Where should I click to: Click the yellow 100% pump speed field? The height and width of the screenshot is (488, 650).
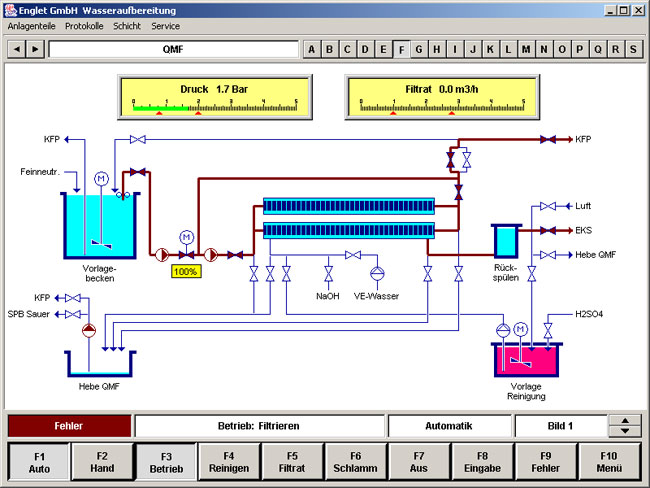185,271
